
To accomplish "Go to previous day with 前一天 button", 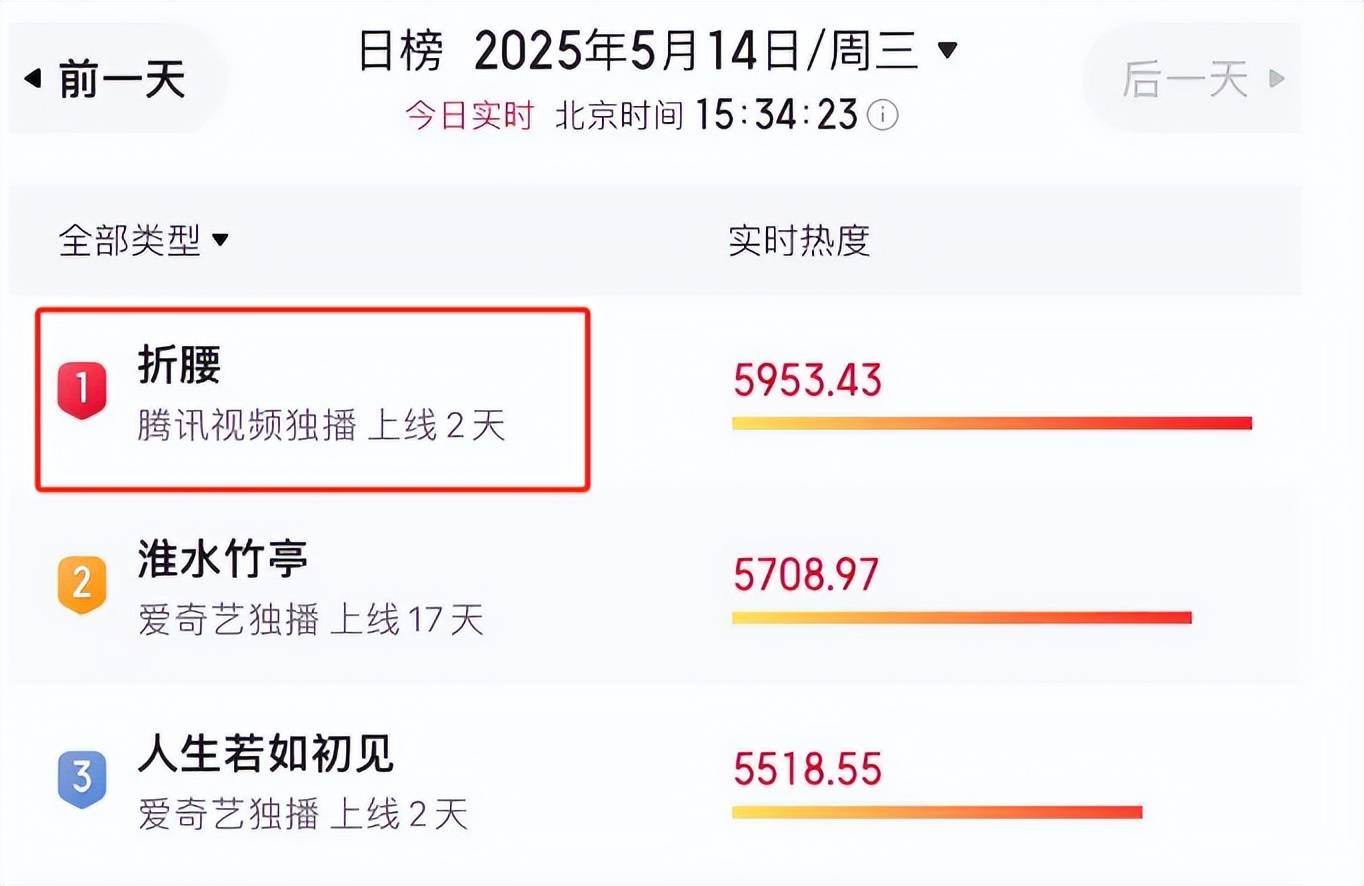I will [117, 78].
